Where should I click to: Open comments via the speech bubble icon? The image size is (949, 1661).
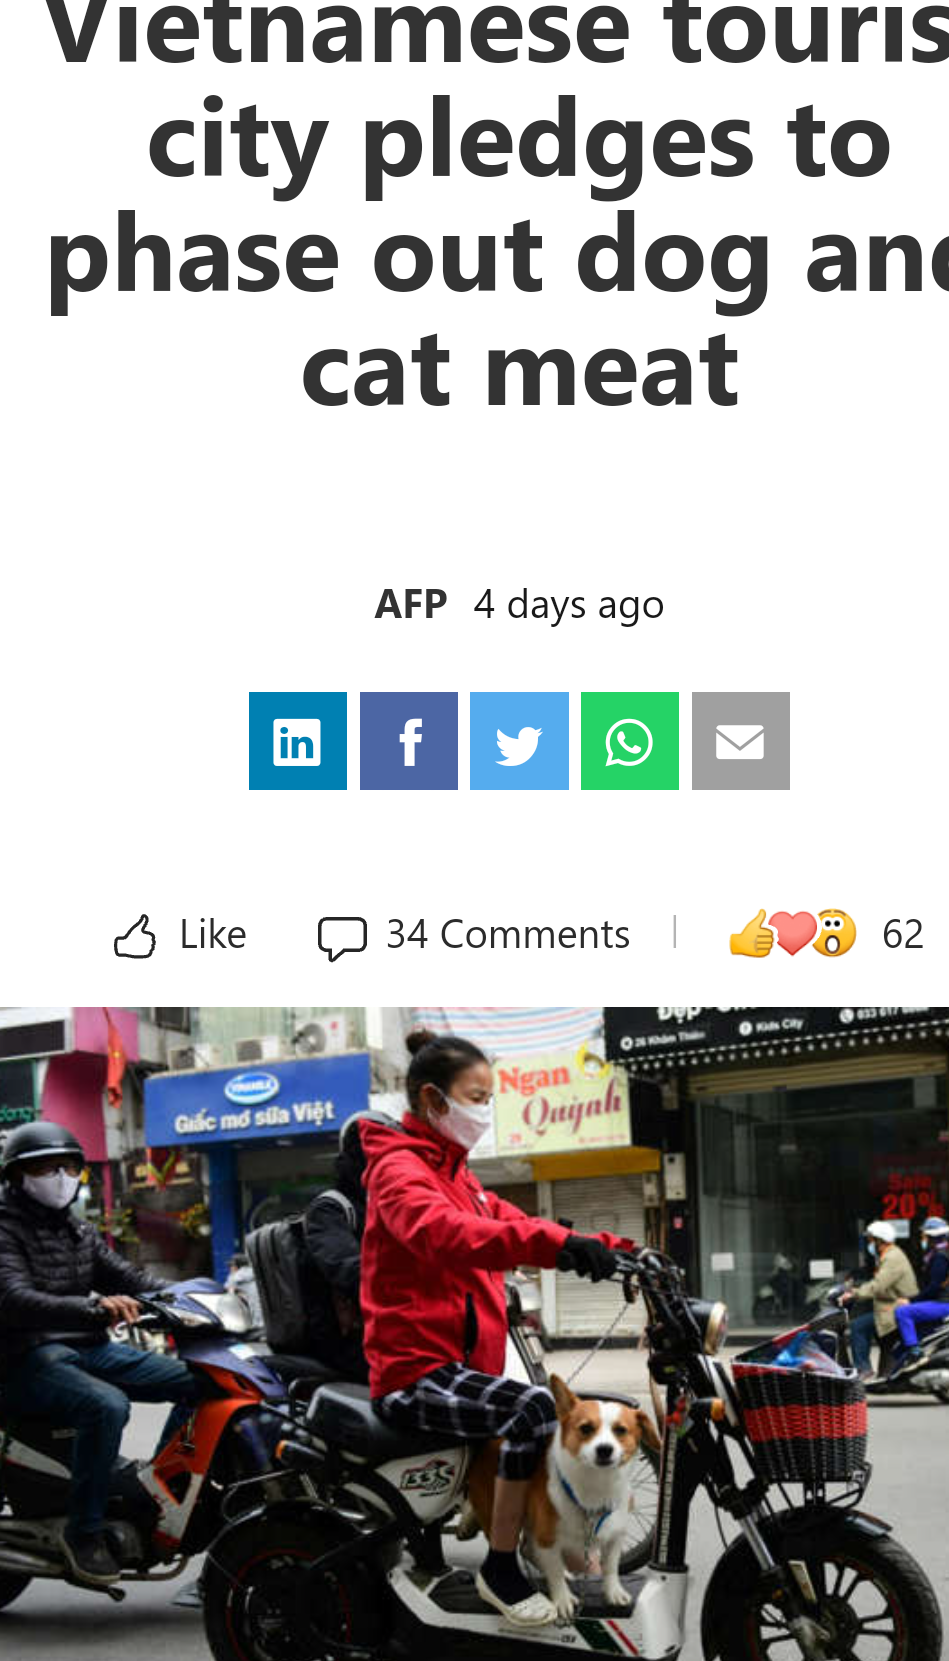pyautogui.click(x=342, y=938)
